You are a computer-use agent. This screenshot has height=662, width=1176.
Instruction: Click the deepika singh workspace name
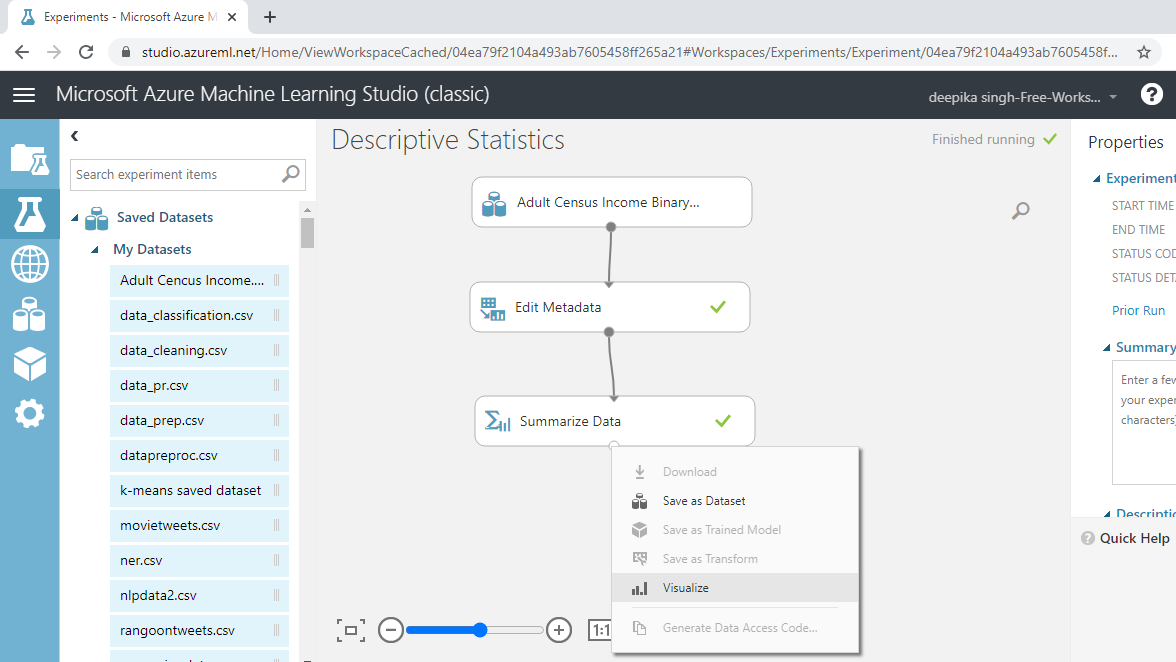[1014, 97]
